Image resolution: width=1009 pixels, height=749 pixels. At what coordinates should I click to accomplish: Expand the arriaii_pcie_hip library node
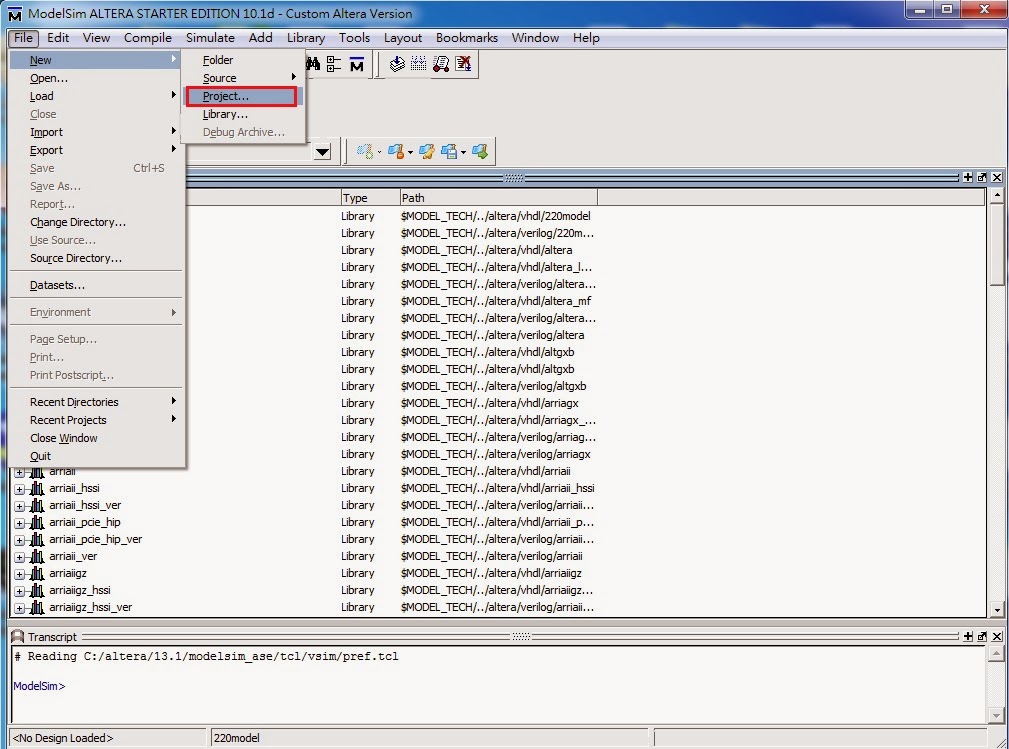click(19, 523)
